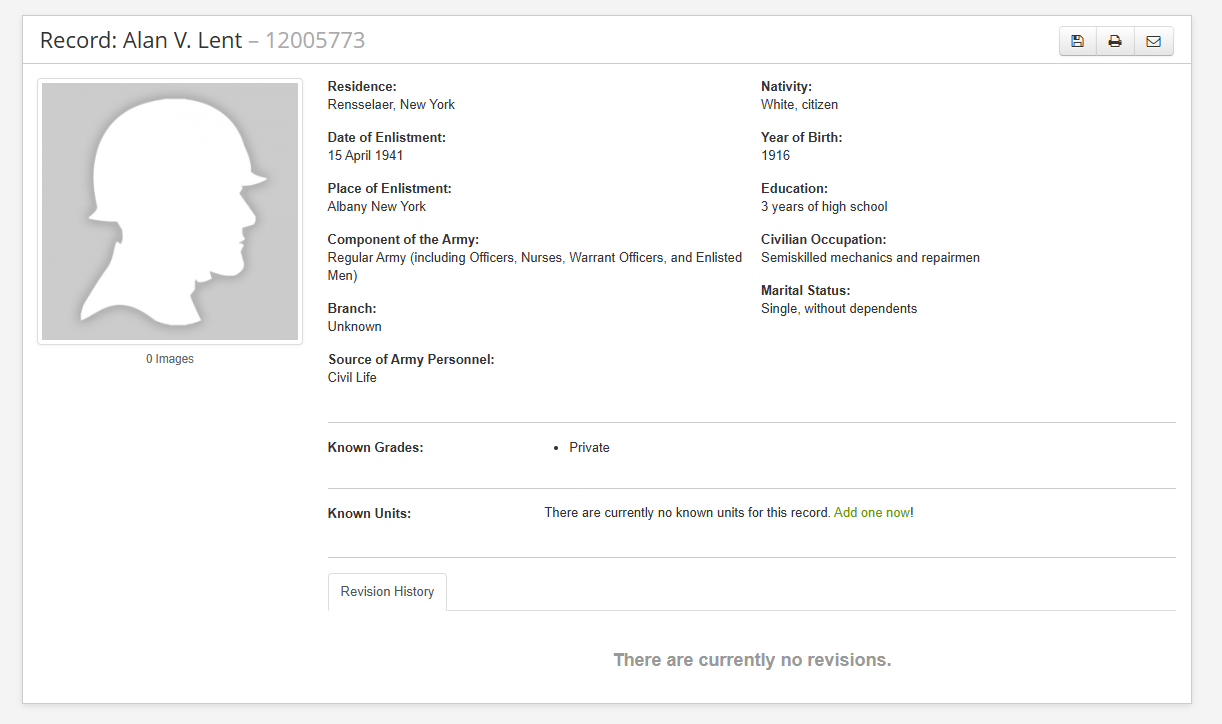Click the save (floppy disk) icon
This screenshot has height=724, width=1222.
[x=1077, y=41]
